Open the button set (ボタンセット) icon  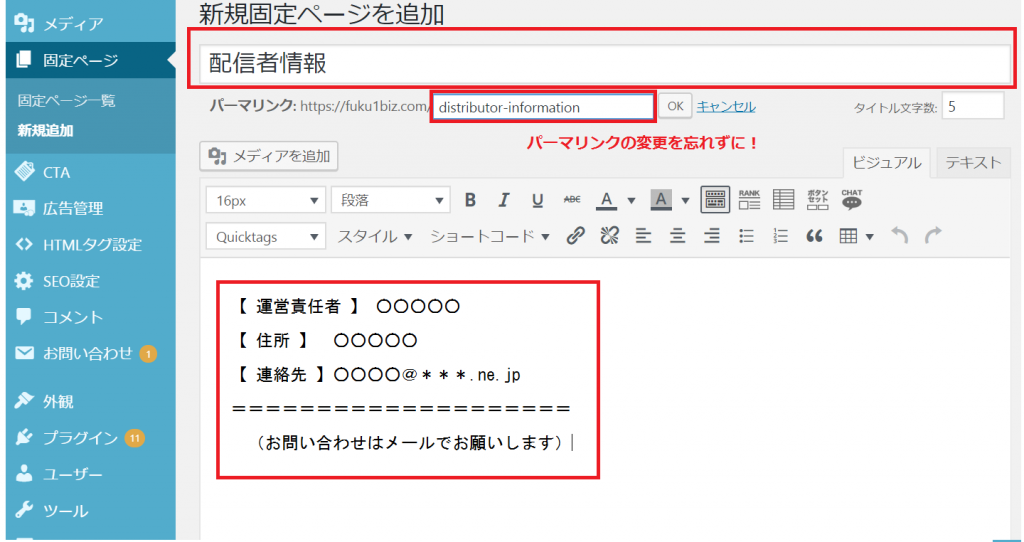pyautogui.click(x=818, y=200)
